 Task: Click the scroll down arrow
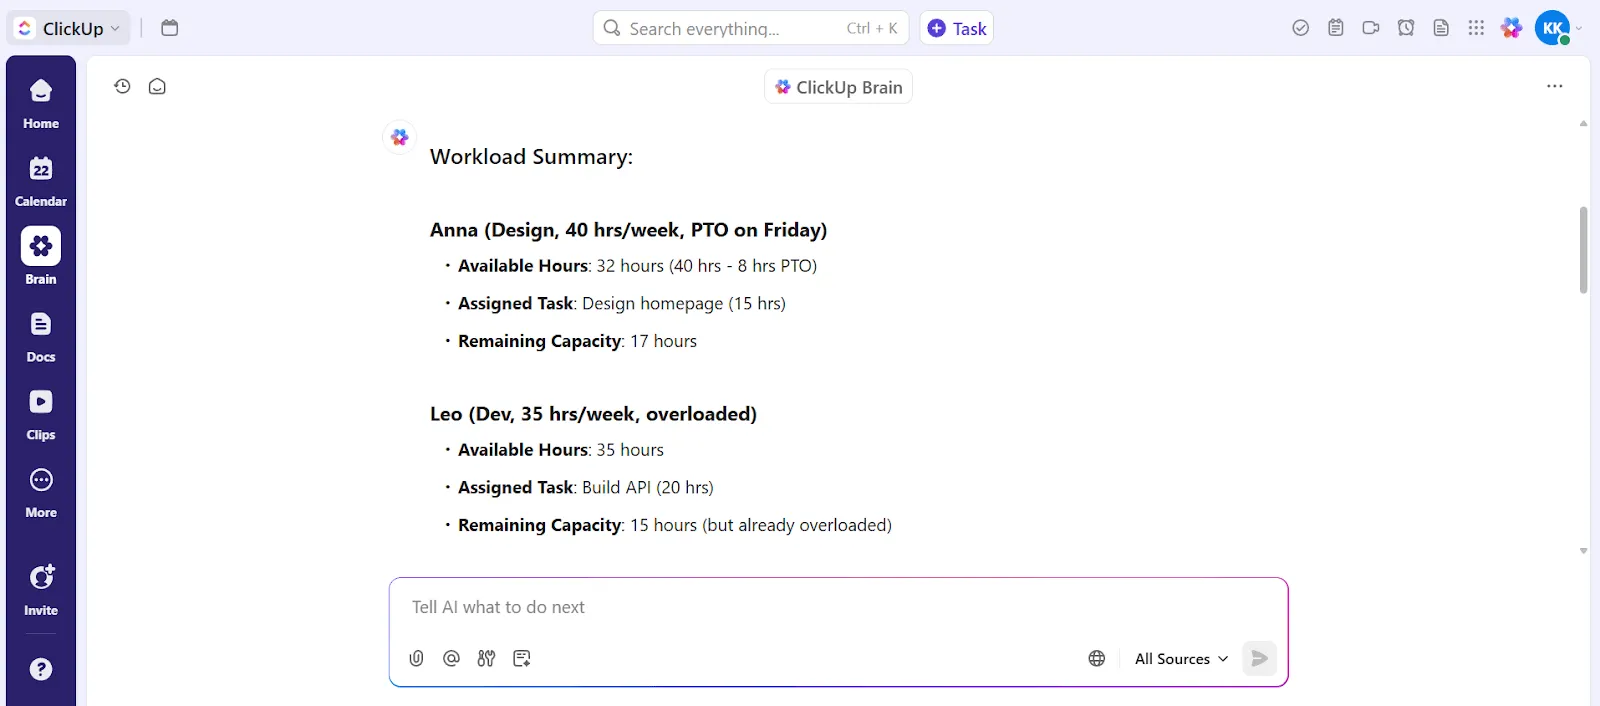pyautogui.click(x=1583, y=551)
